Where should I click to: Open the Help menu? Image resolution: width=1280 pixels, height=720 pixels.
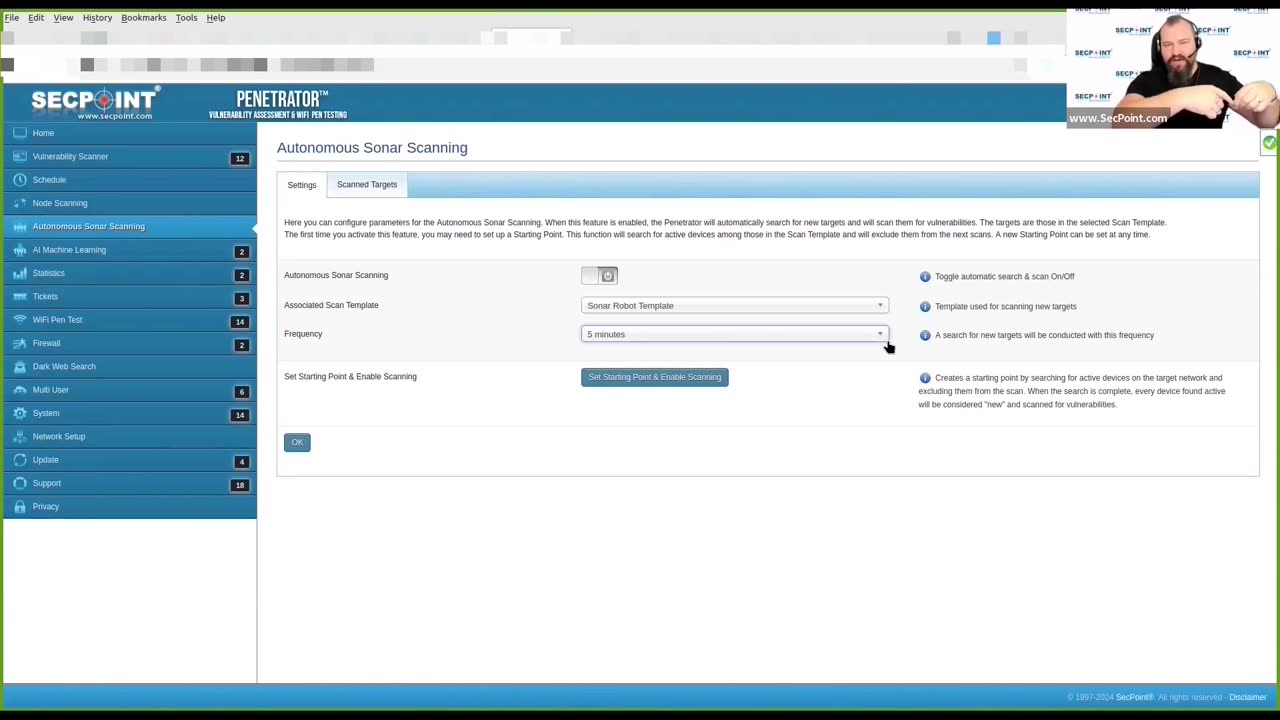click(x=216, y=17)
